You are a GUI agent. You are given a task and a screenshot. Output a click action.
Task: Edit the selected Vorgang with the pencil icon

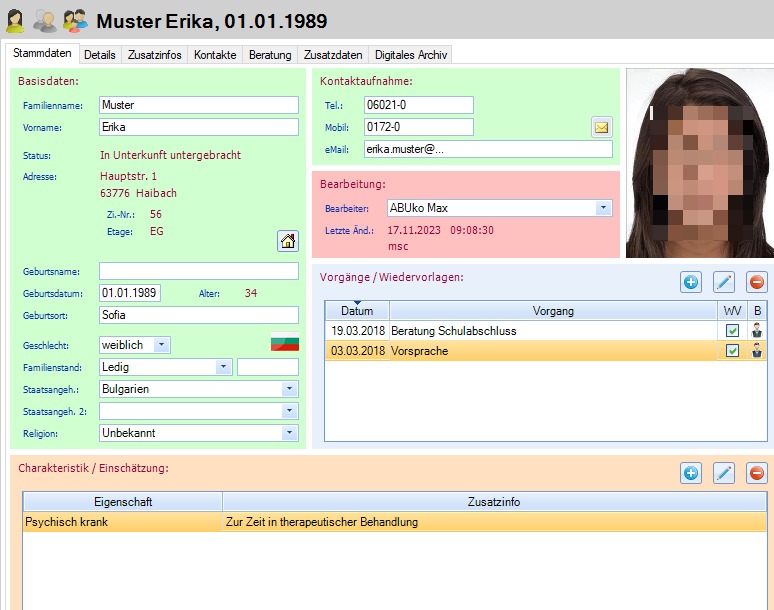click(724, 283)
